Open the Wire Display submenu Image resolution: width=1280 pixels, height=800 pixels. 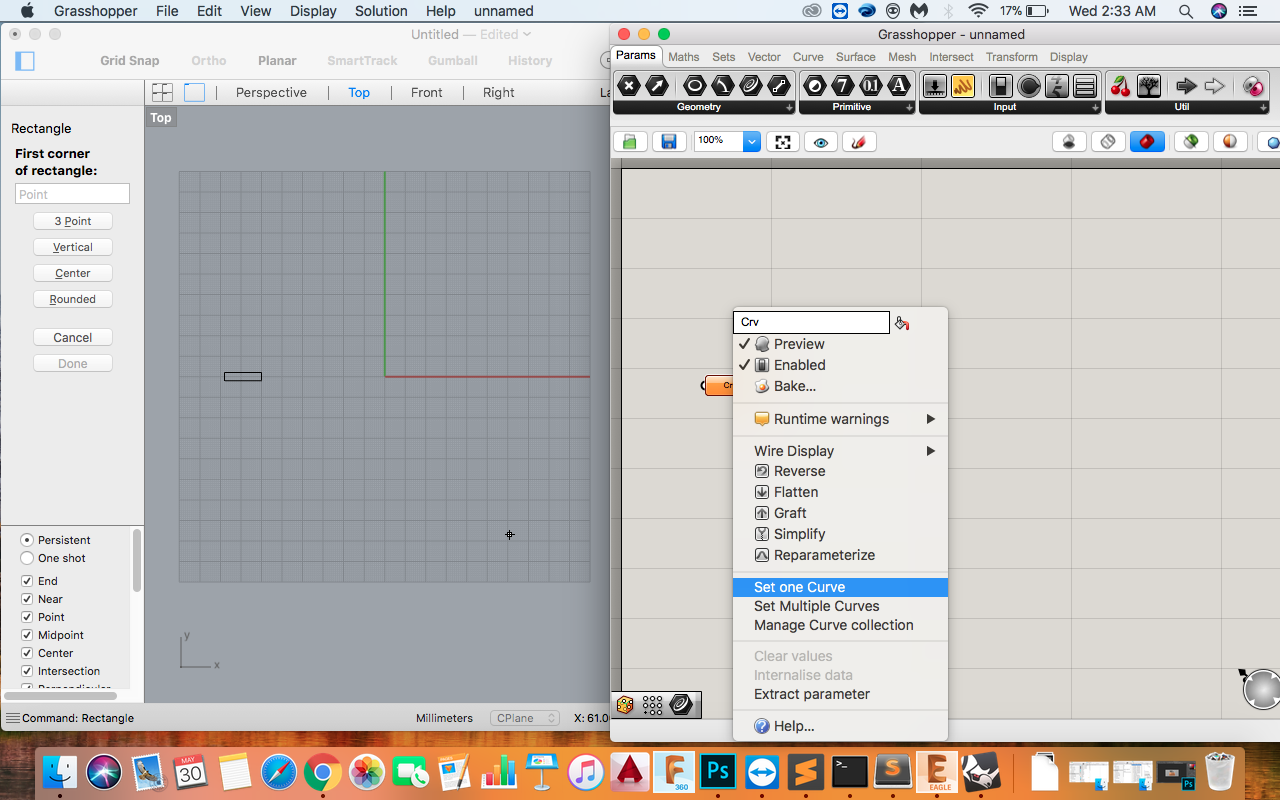click(x=840, y=451)
